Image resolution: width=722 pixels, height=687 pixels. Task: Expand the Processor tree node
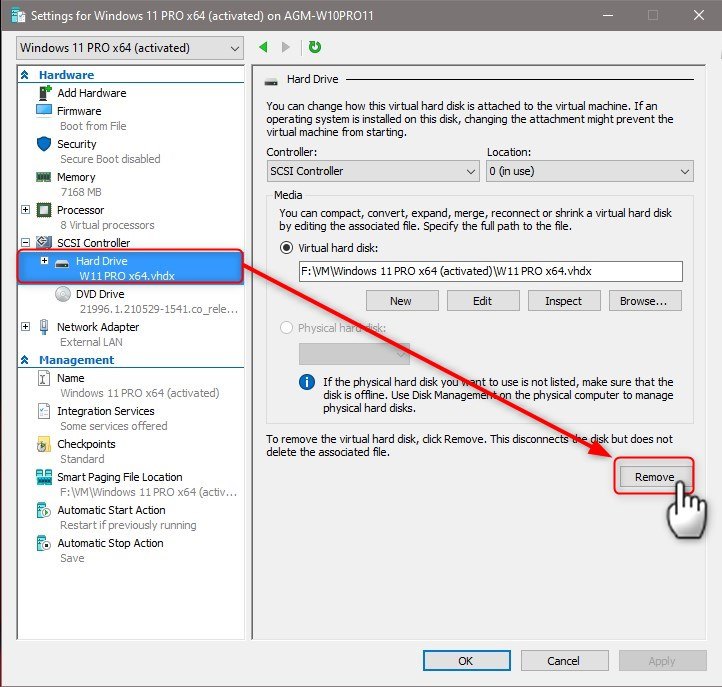pos(25,210)
